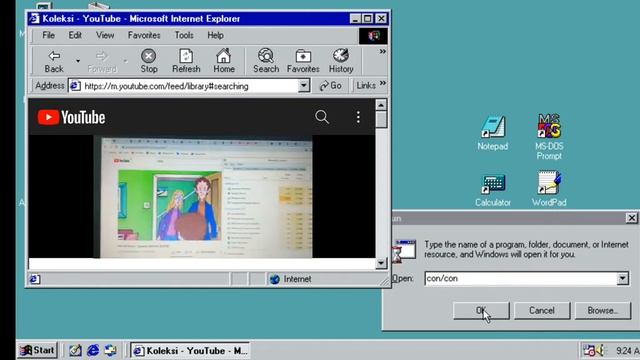Open the WordPad desktop shortcut
This screenshot has width=640, height=360.
pyautogui.click(x=549, y=189)
